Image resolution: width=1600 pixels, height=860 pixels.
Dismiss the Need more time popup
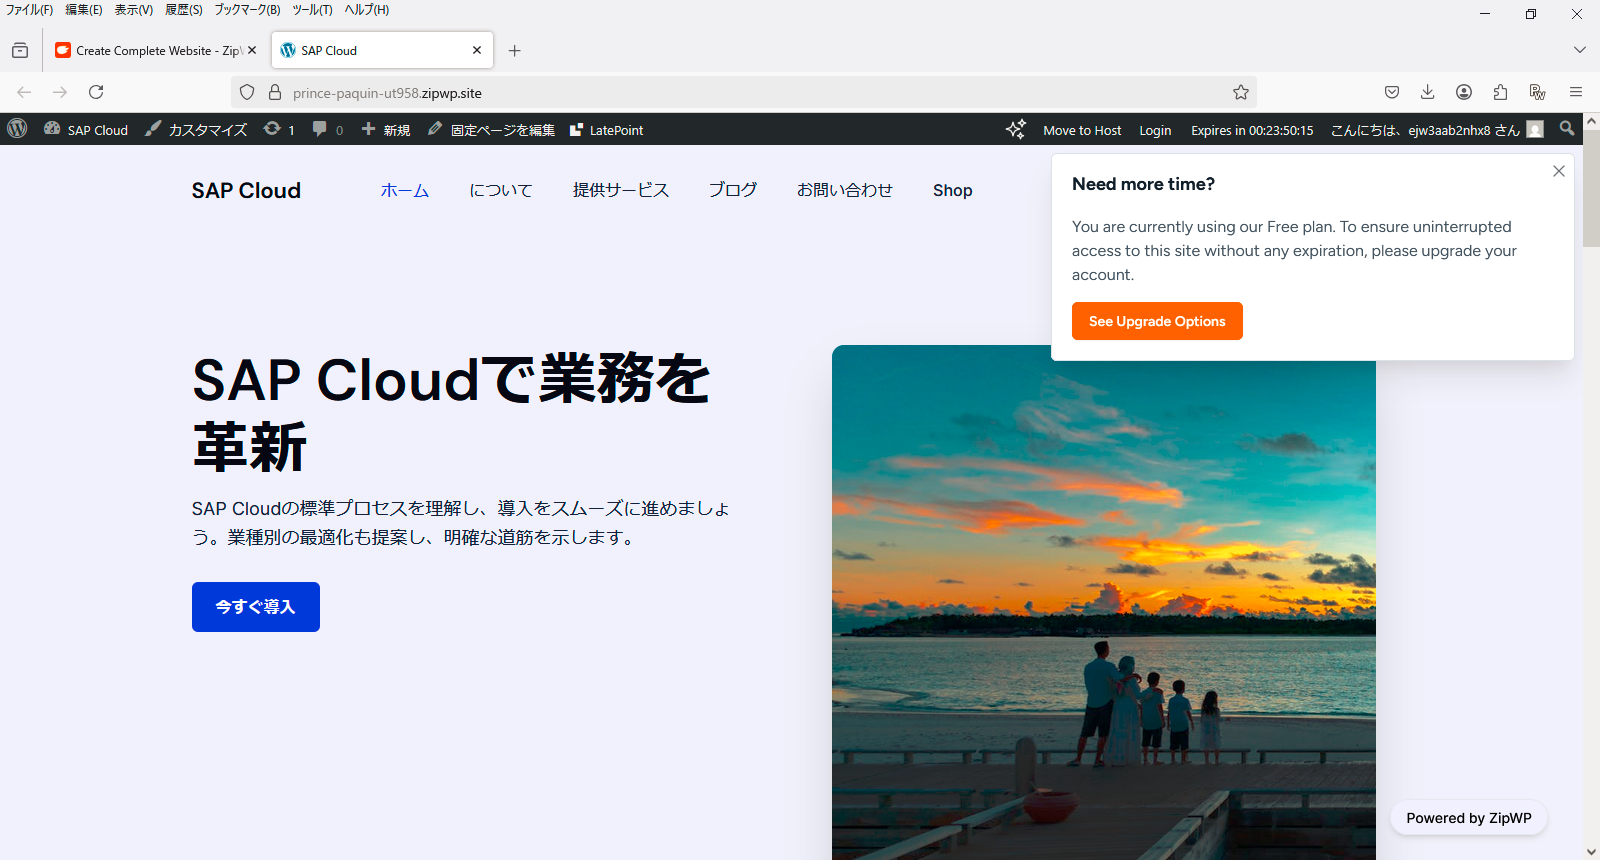(1559, 171)
